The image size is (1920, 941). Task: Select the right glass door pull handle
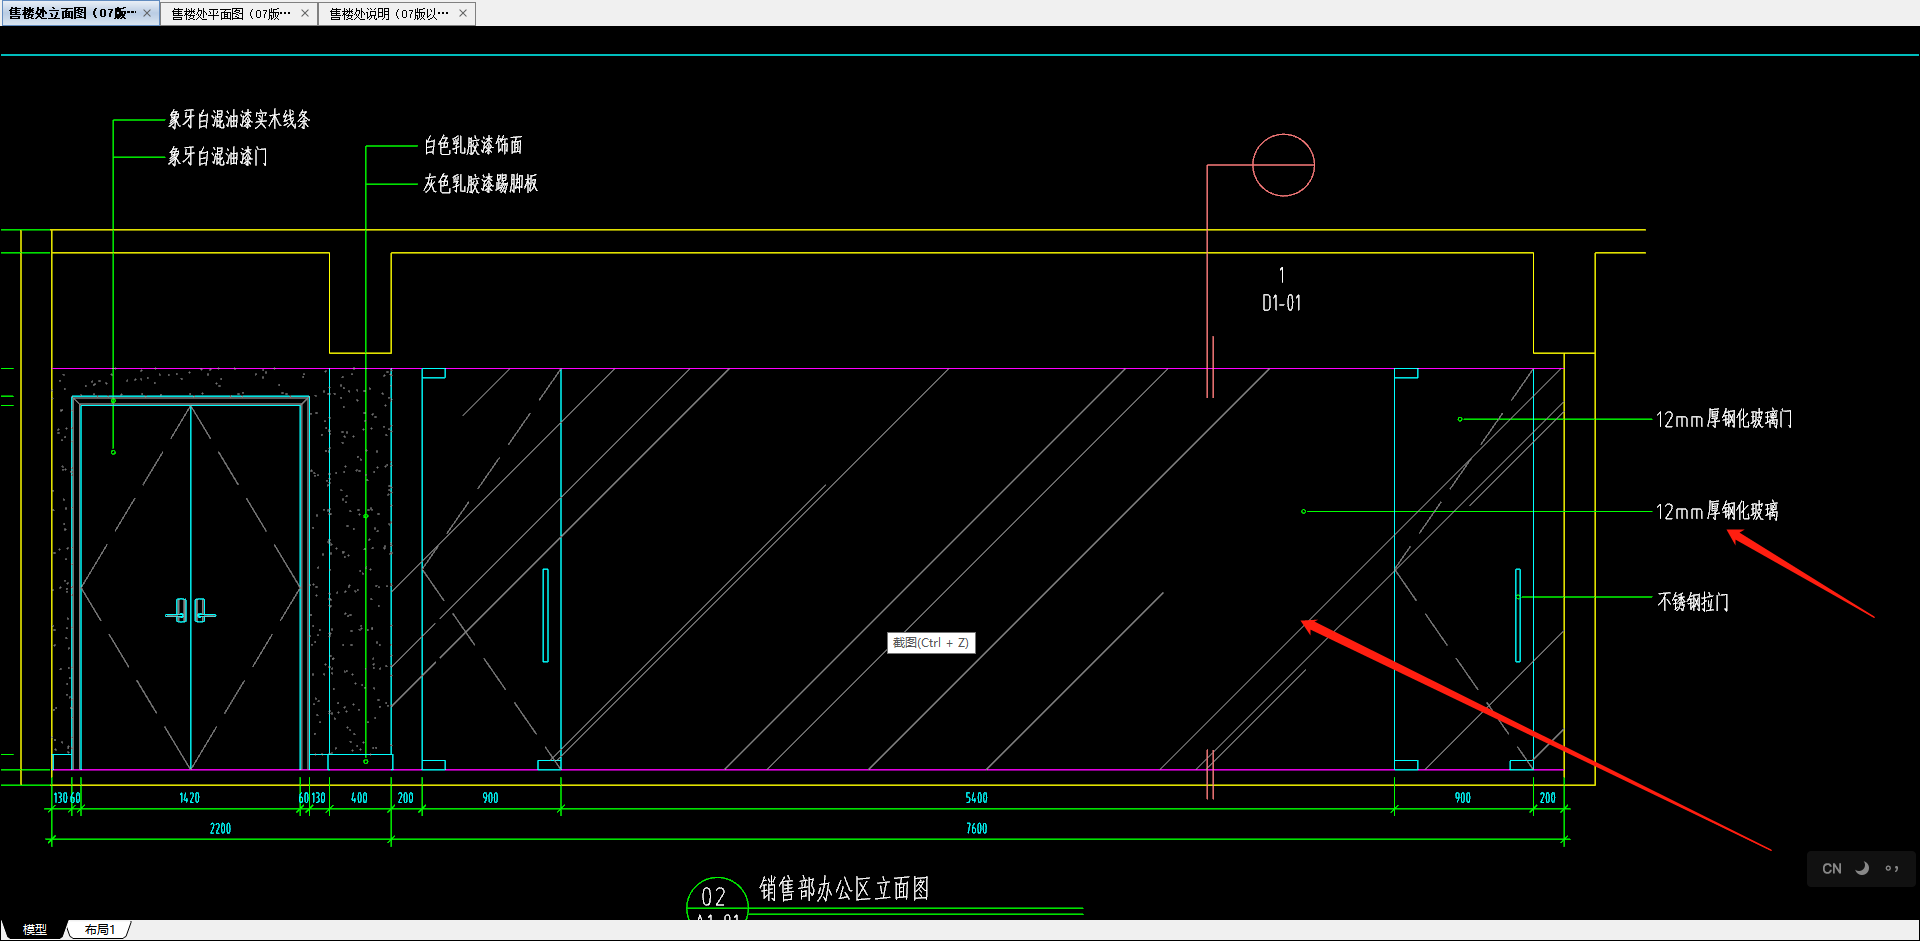tap(1518, 615)
